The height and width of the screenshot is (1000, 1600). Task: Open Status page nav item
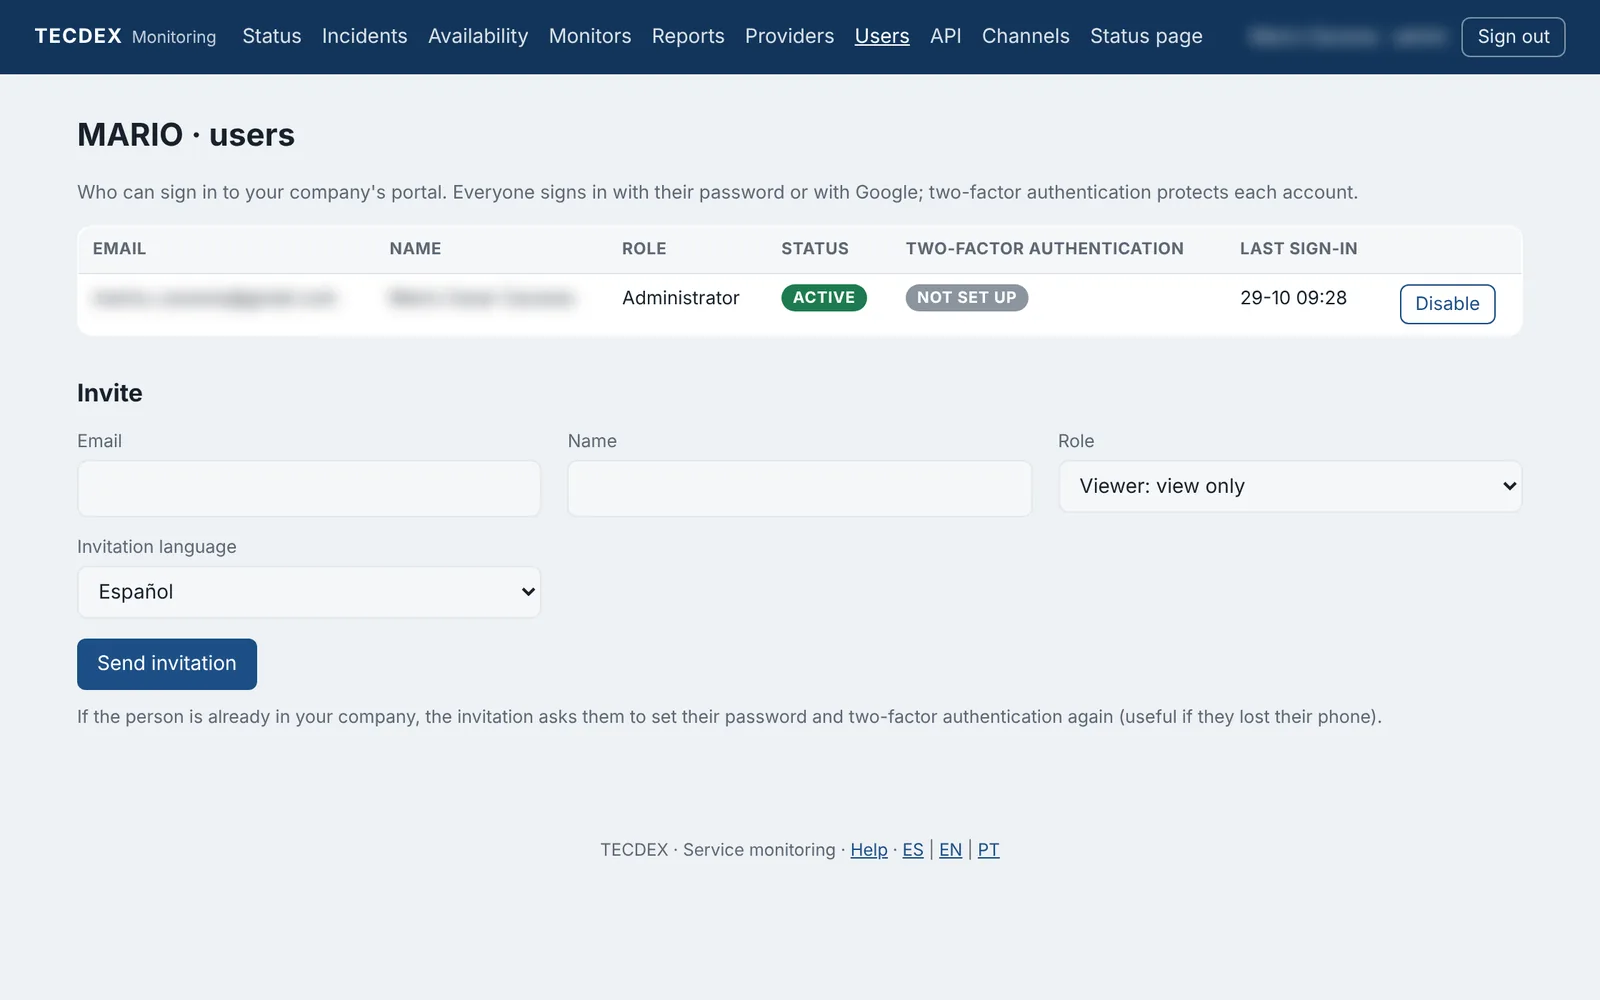click(1146, 36)
